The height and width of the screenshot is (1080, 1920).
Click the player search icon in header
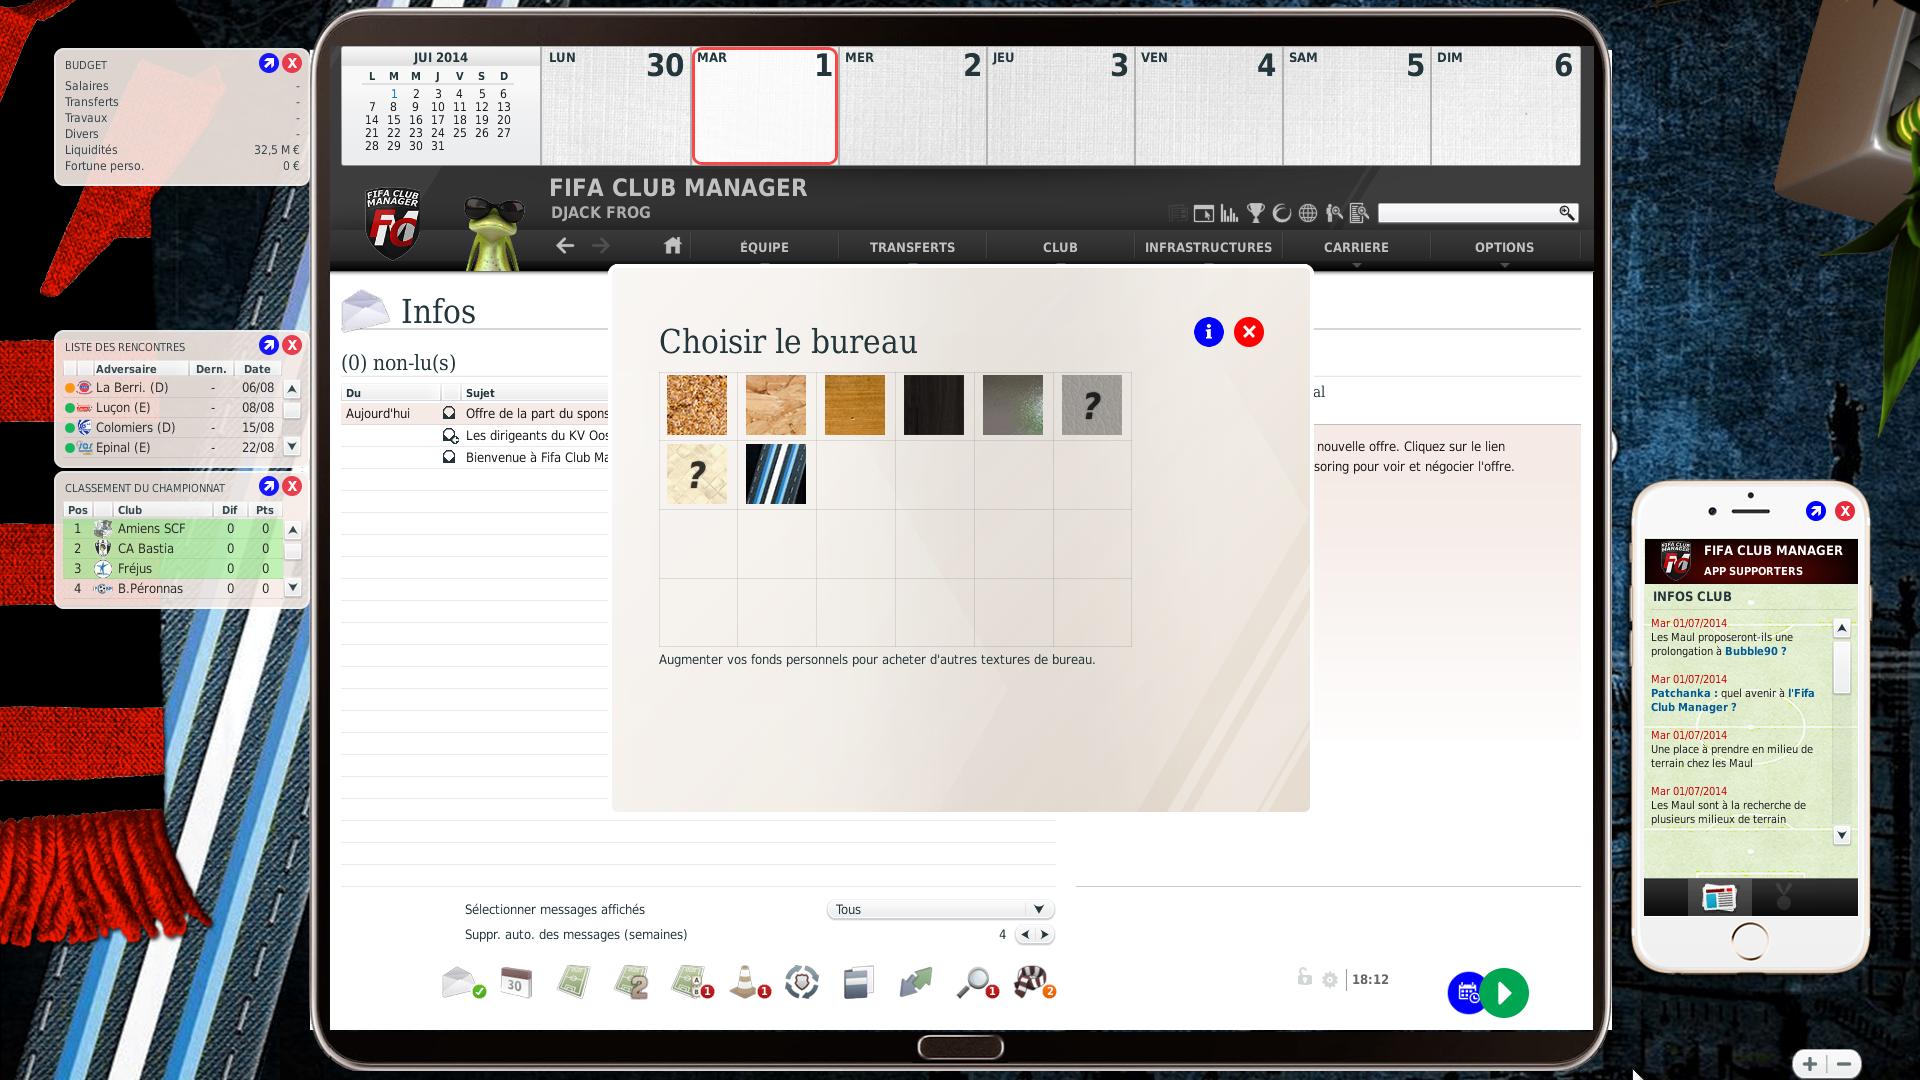[1334, 213]
